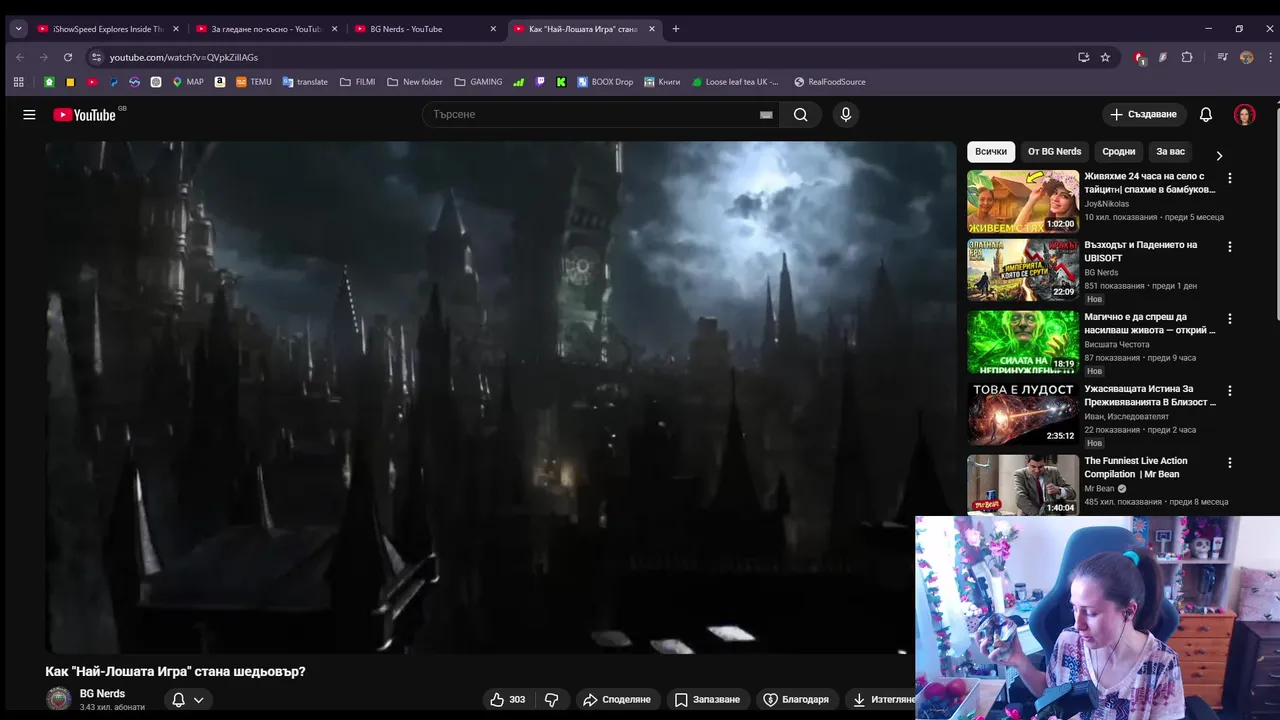The height and width of the screenshot is (720, 1280).
Task: Select the От BG Nerds filter chip
Action: click(1055, 152)
